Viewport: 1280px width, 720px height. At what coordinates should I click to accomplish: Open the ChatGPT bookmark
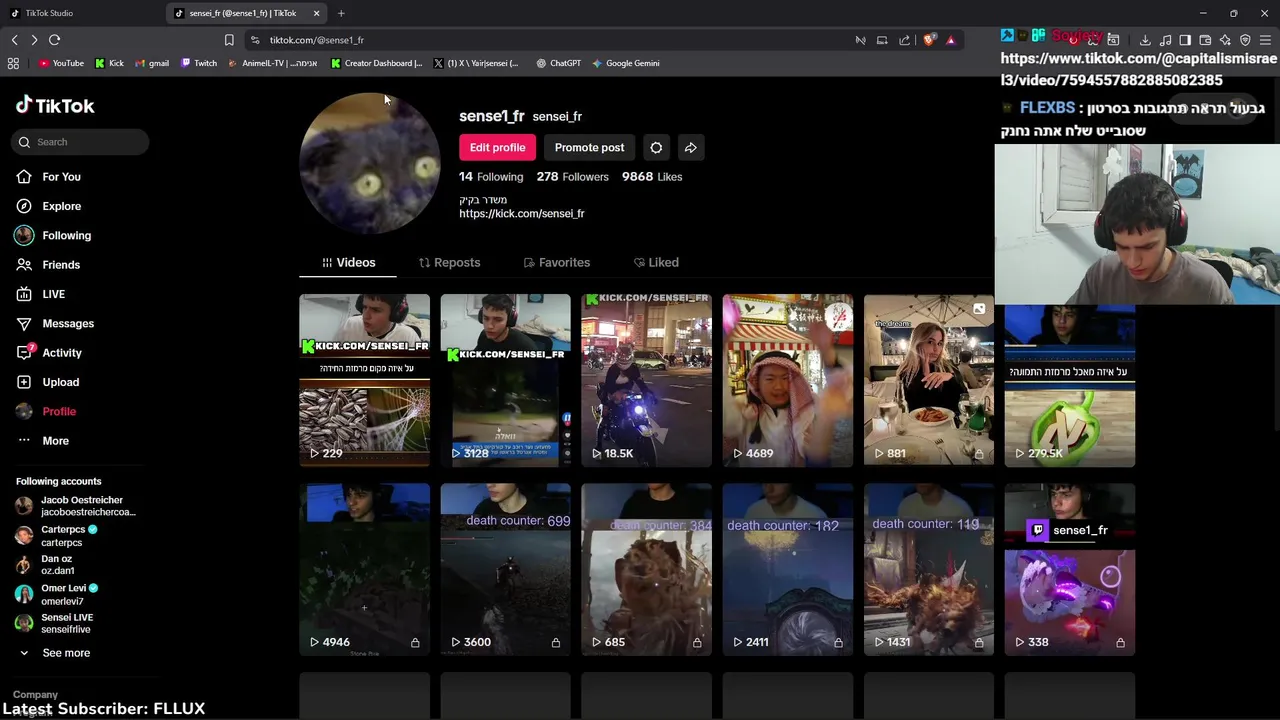pyautogui.click(x=558, y=63)
